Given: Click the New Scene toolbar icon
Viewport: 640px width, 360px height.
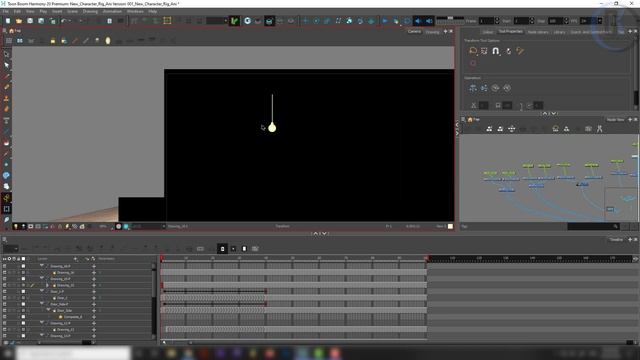Looking at the screenshot, I should (x=8, y=21).
